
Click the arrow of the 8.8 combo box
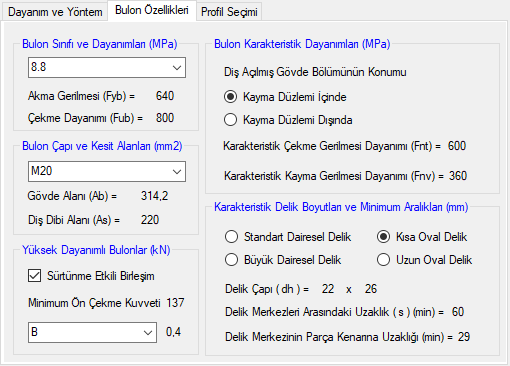177,68
